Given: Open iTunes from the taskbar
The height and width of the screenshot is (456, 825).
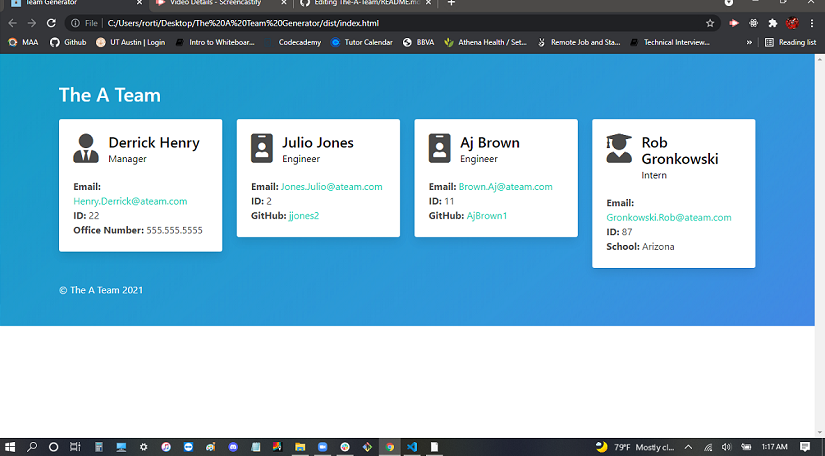Looking at the screenshot, I should point(166,447).
